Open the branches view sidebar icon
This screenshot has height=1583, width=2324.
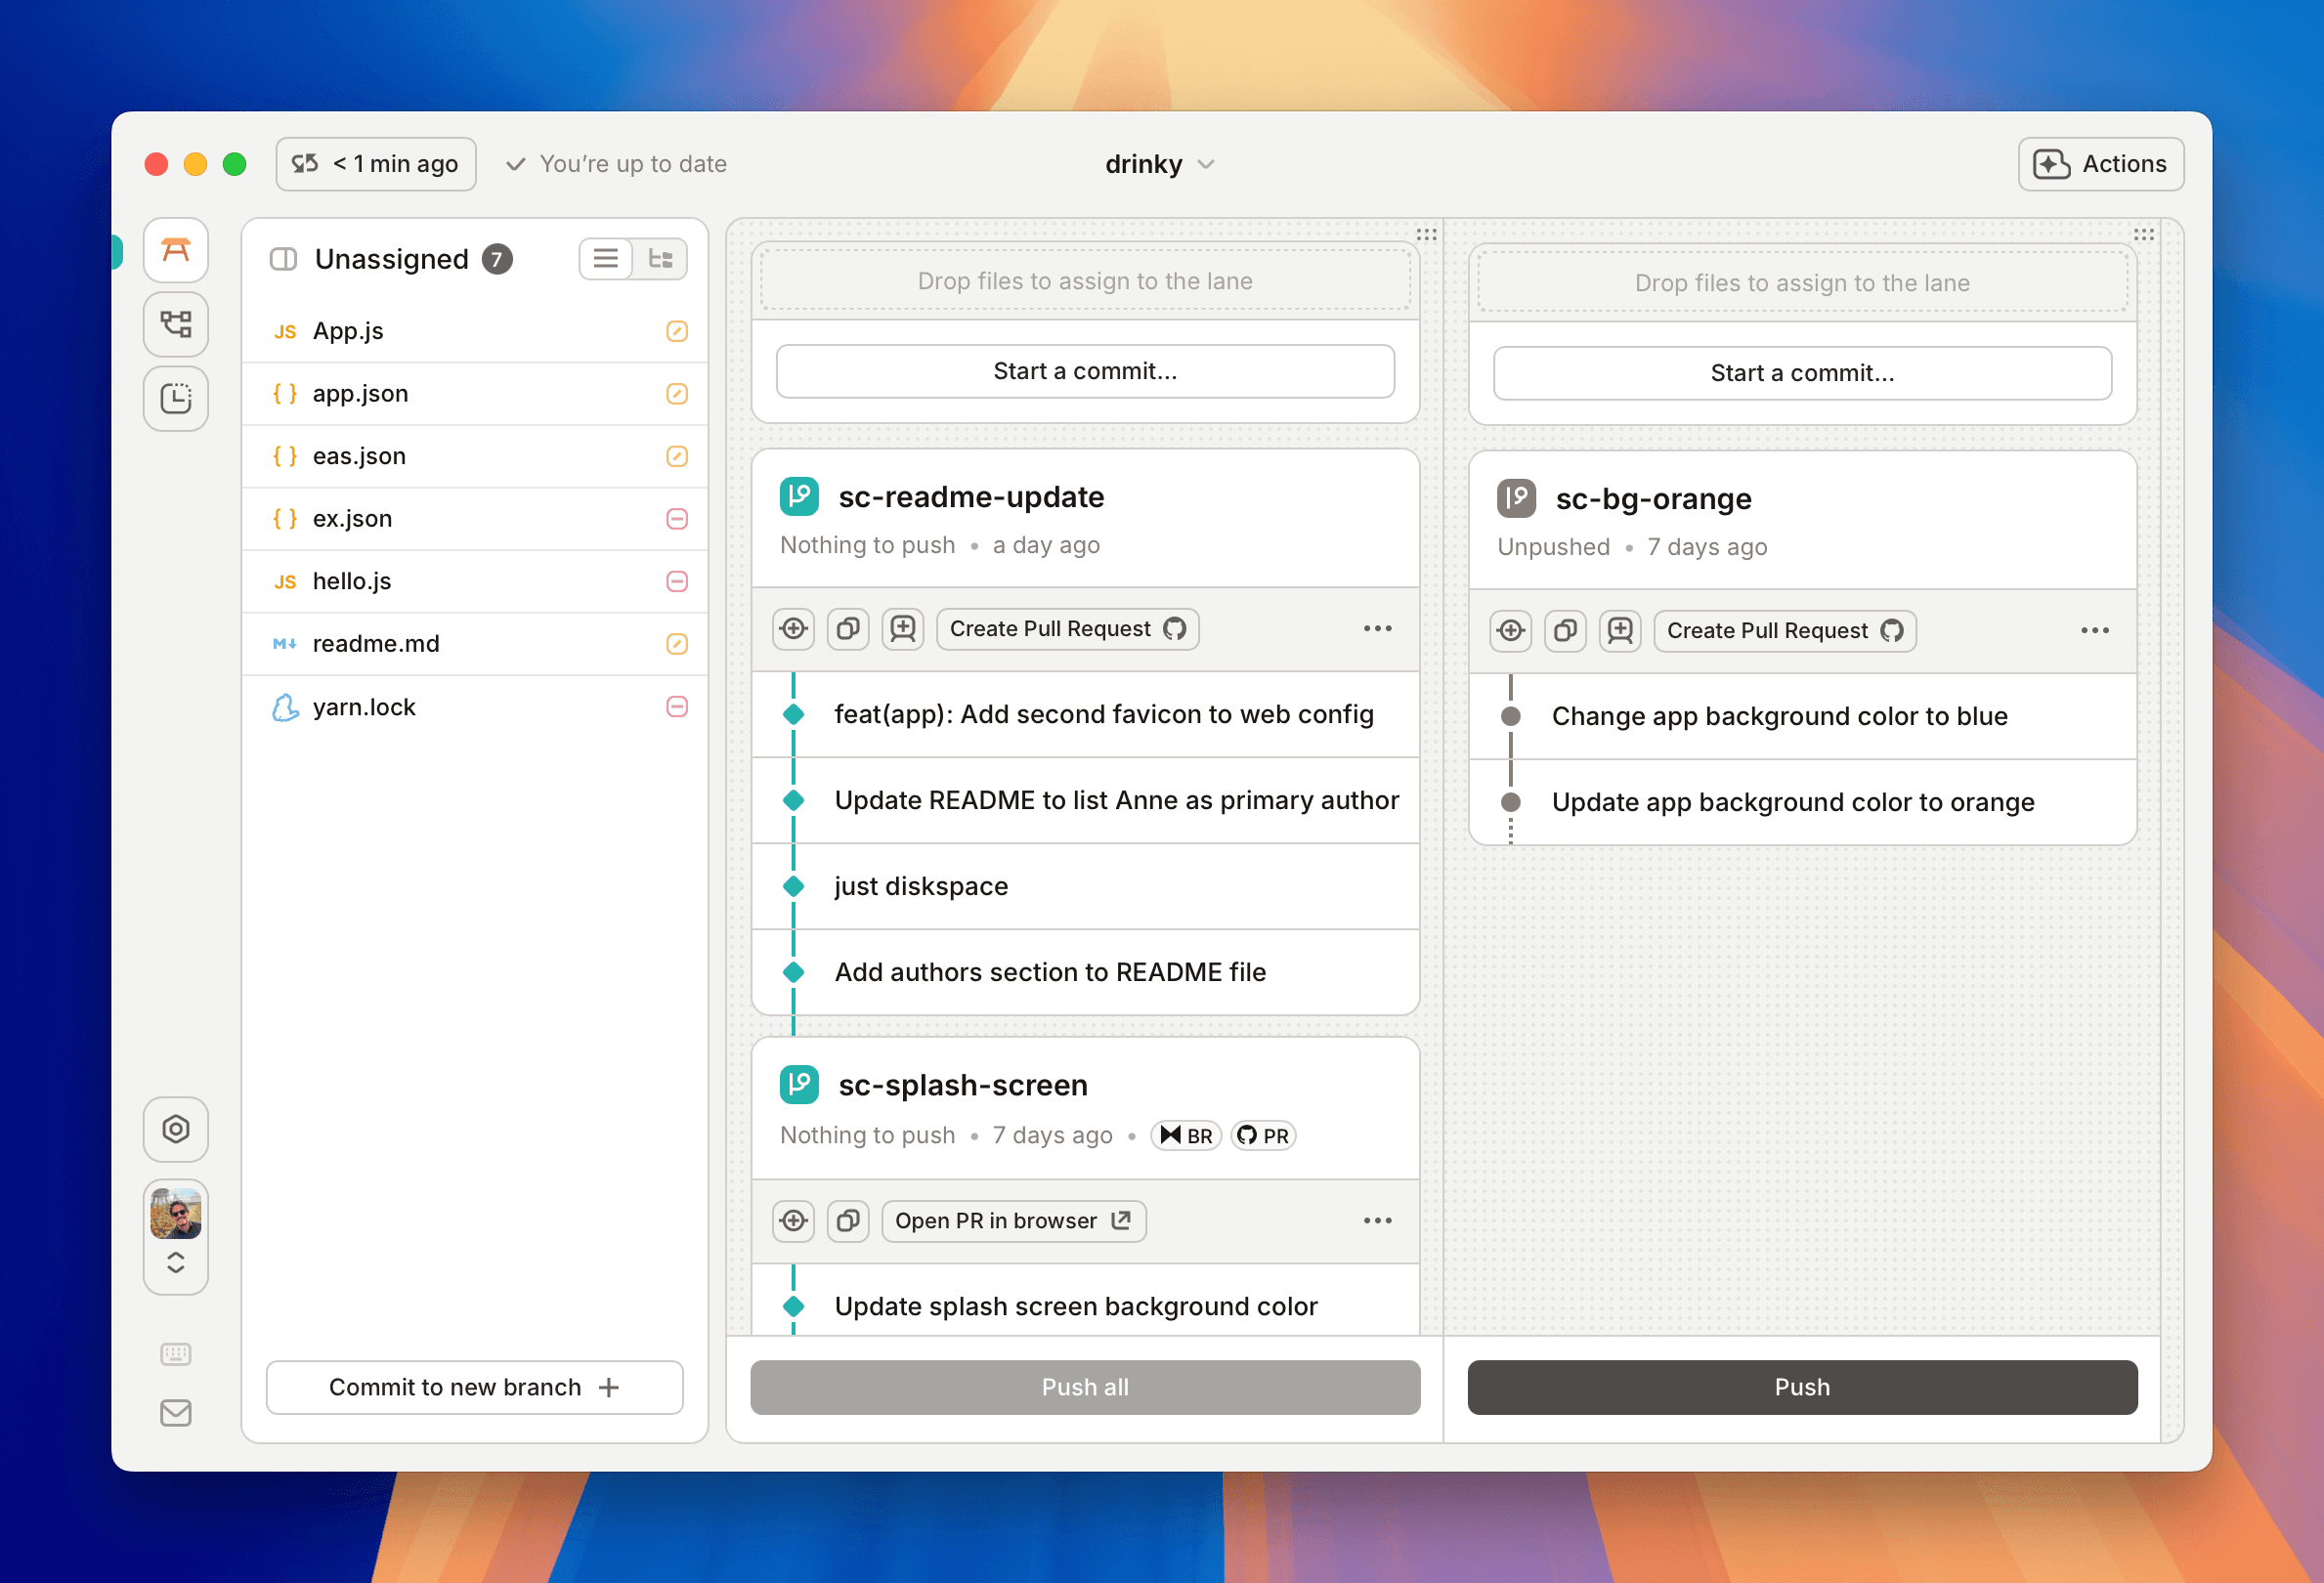click(176, 324)
